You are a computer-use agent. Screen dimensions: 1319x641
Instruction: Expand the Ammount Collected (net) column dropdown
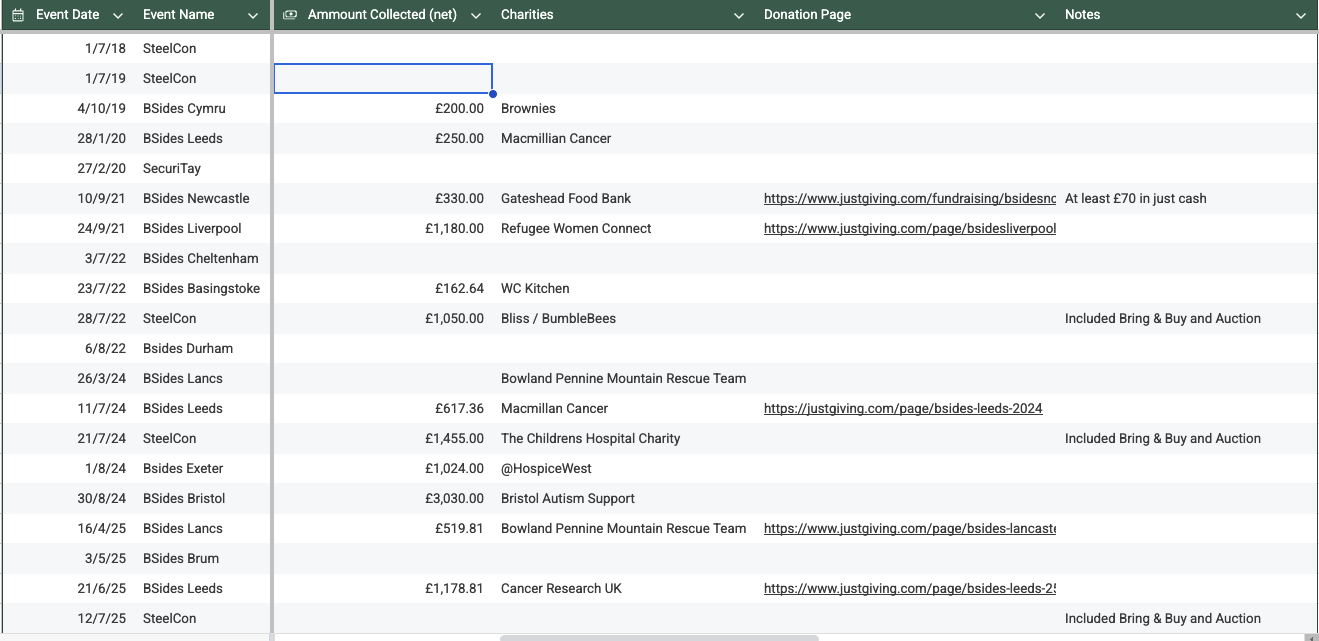pos(476,16)
